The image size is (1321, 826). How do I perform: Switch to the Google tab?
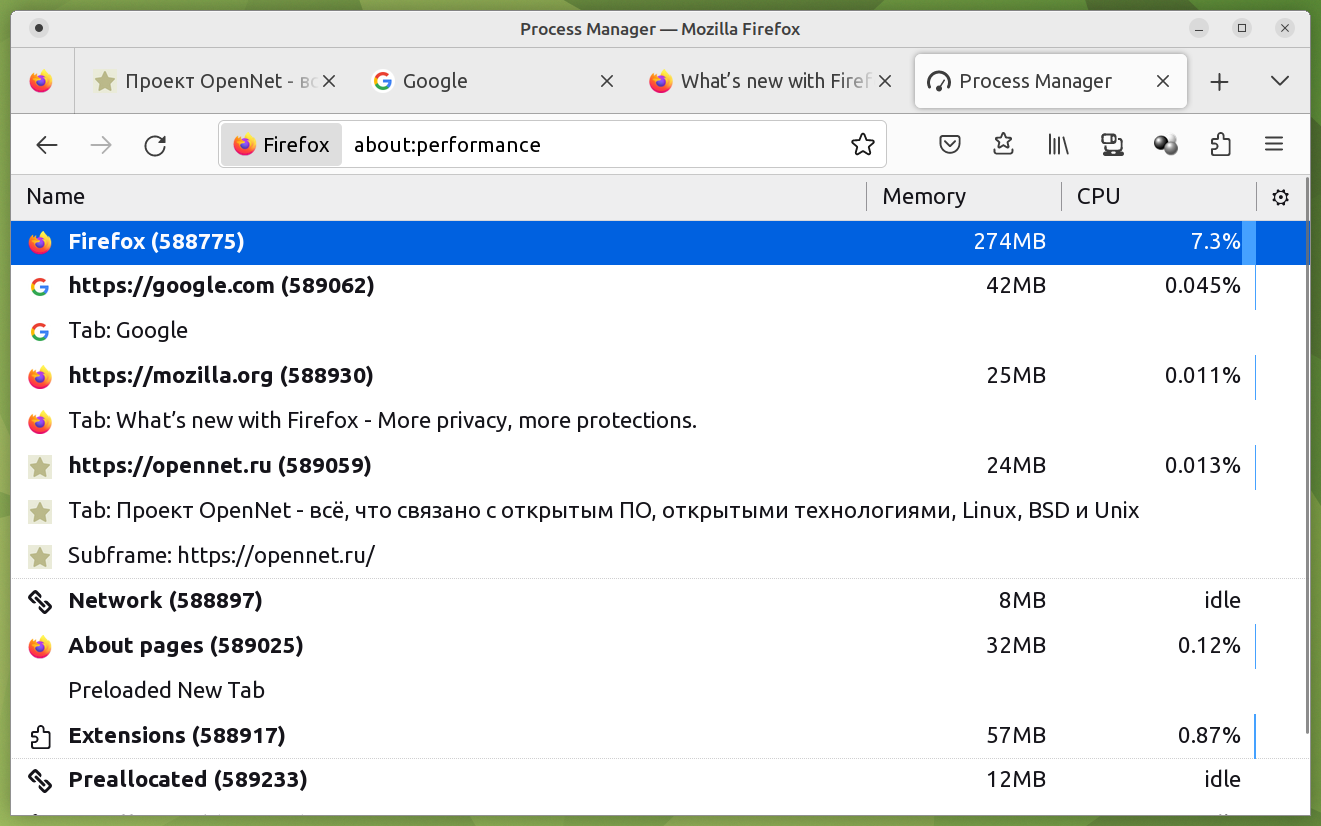click(480, 82)
